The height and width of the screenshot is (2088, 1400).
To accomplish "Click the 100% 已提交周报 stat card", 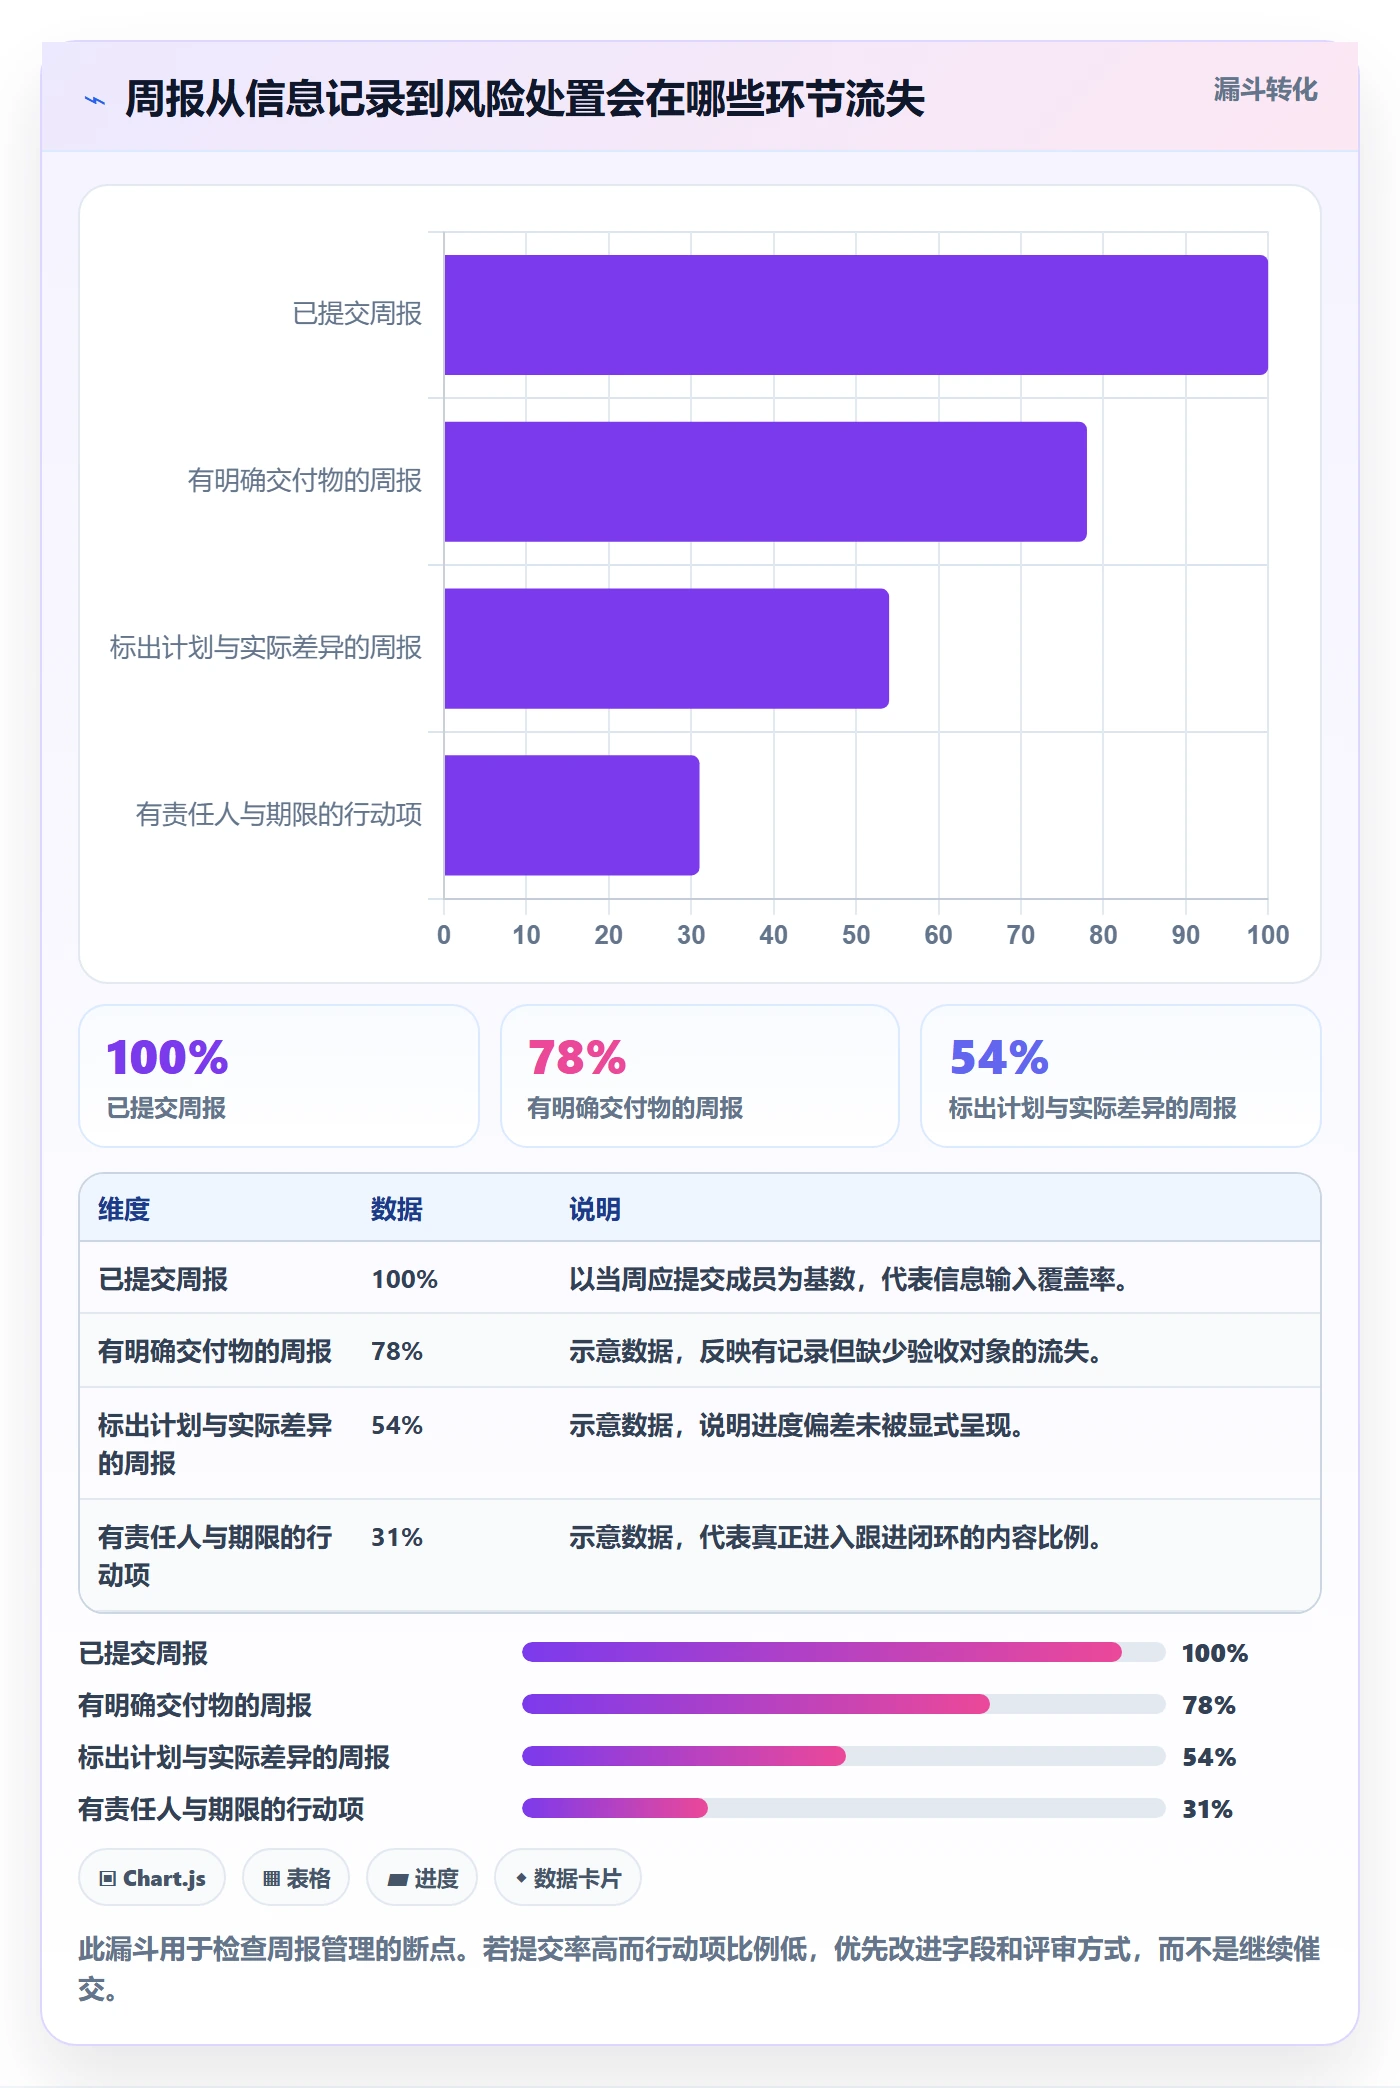I will (279, 1076).
